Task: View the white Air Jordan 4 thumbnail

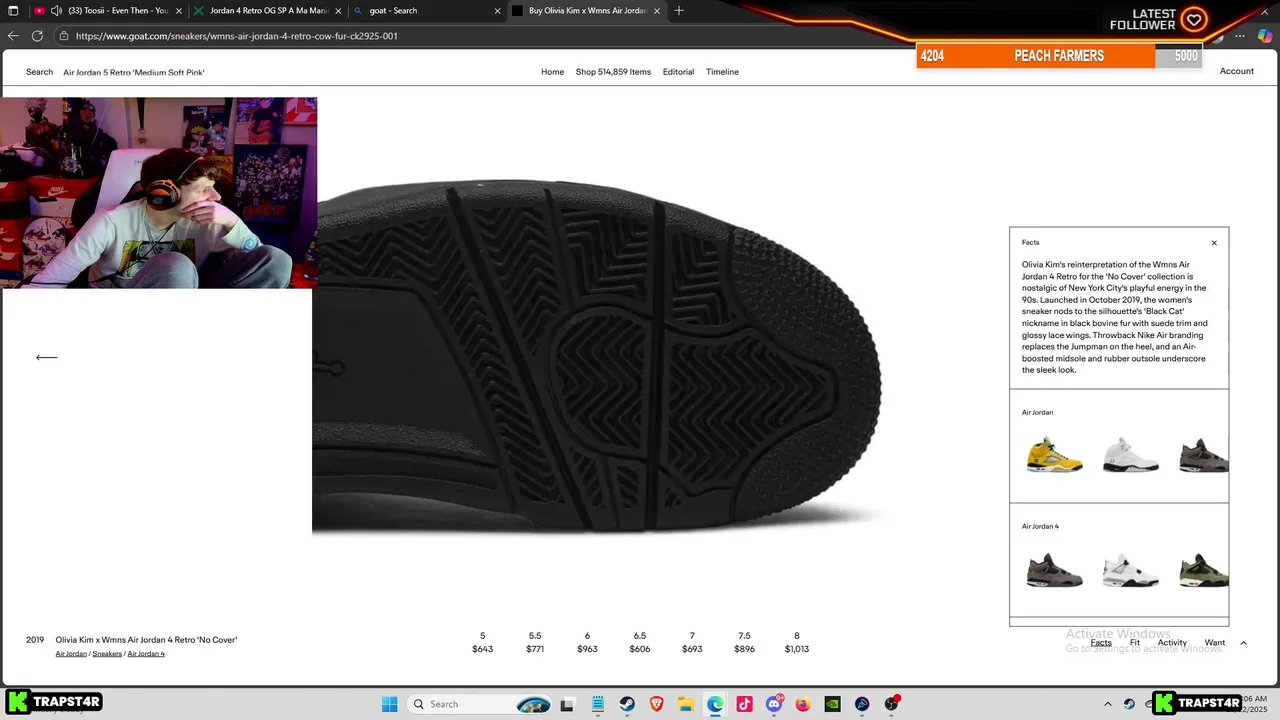Action: (1131, 570)
